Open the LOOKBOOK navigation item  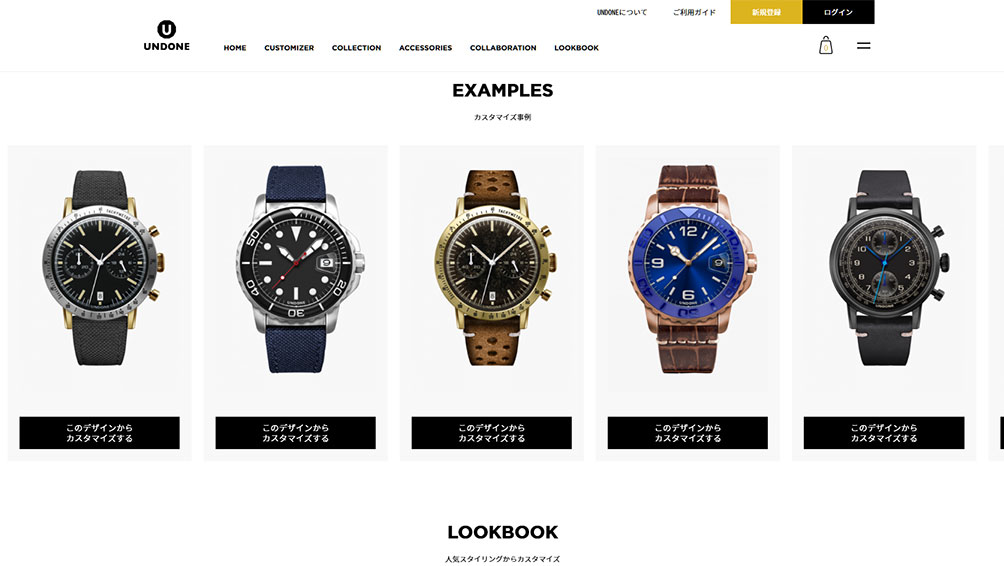click(576, 48)
